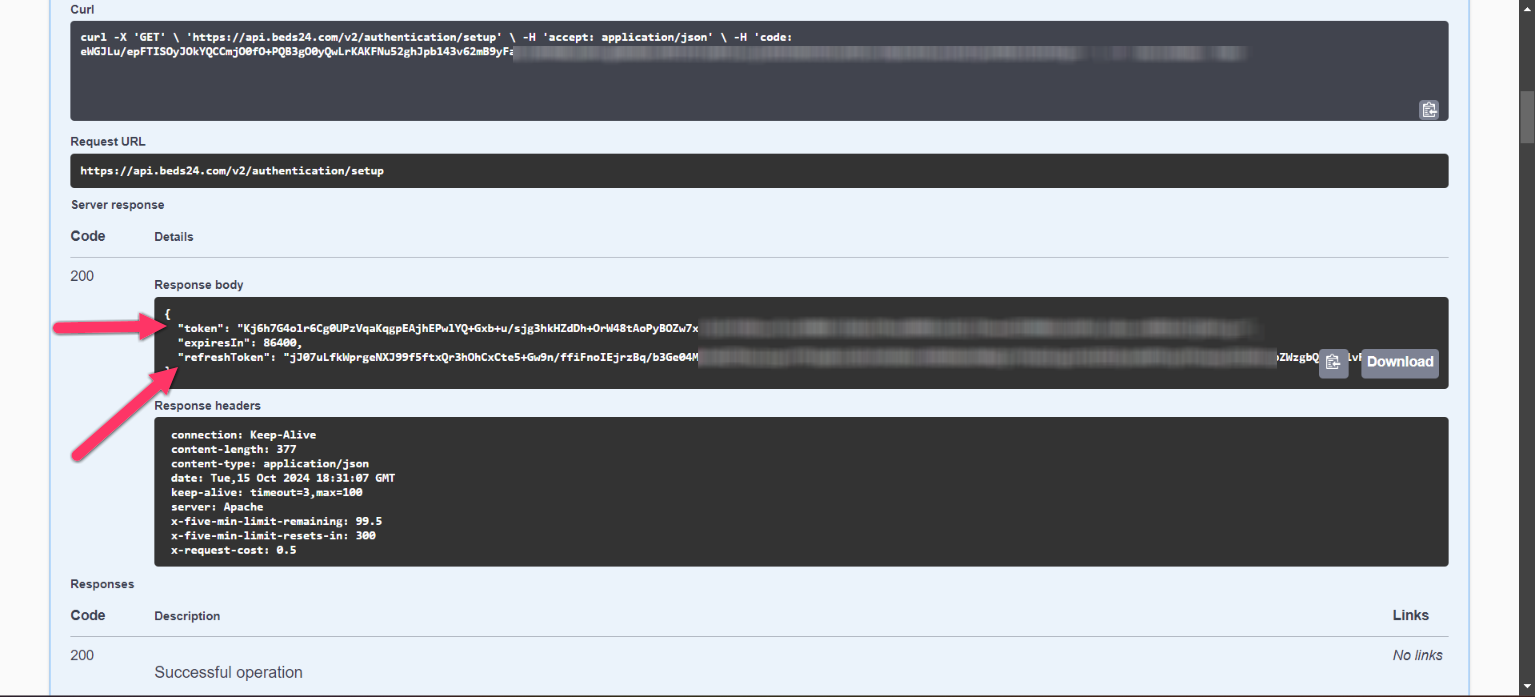This screenshot has width=1535, height=697.
Task: Click the x-request-cost: 0.5 header
Action: click(233, 550)
